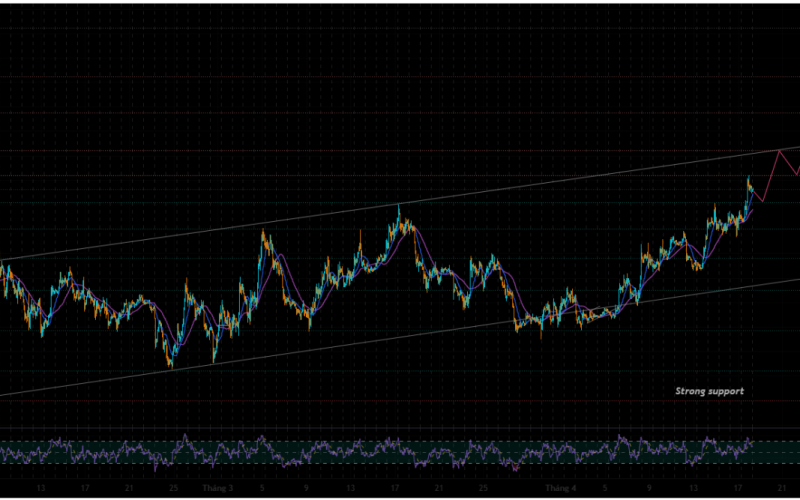800x500 pixels.
Task: Click the most recent price candle high
Action: point(749,177)
